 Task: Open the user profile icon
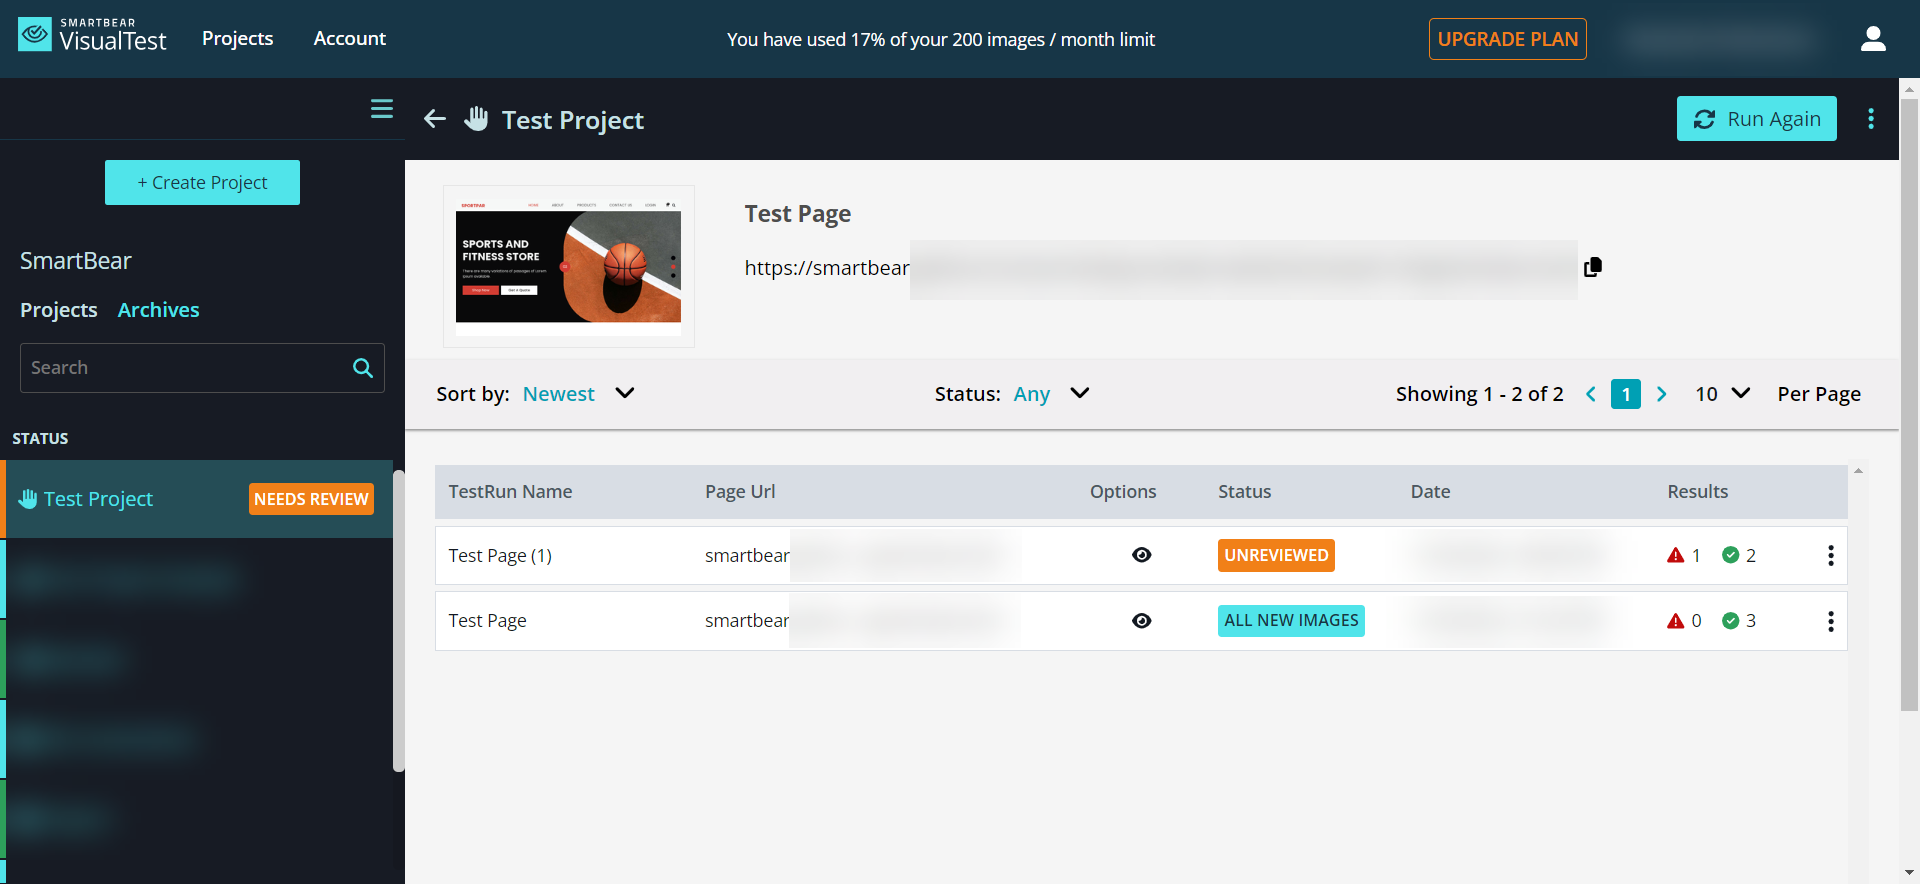[1872, 39]
